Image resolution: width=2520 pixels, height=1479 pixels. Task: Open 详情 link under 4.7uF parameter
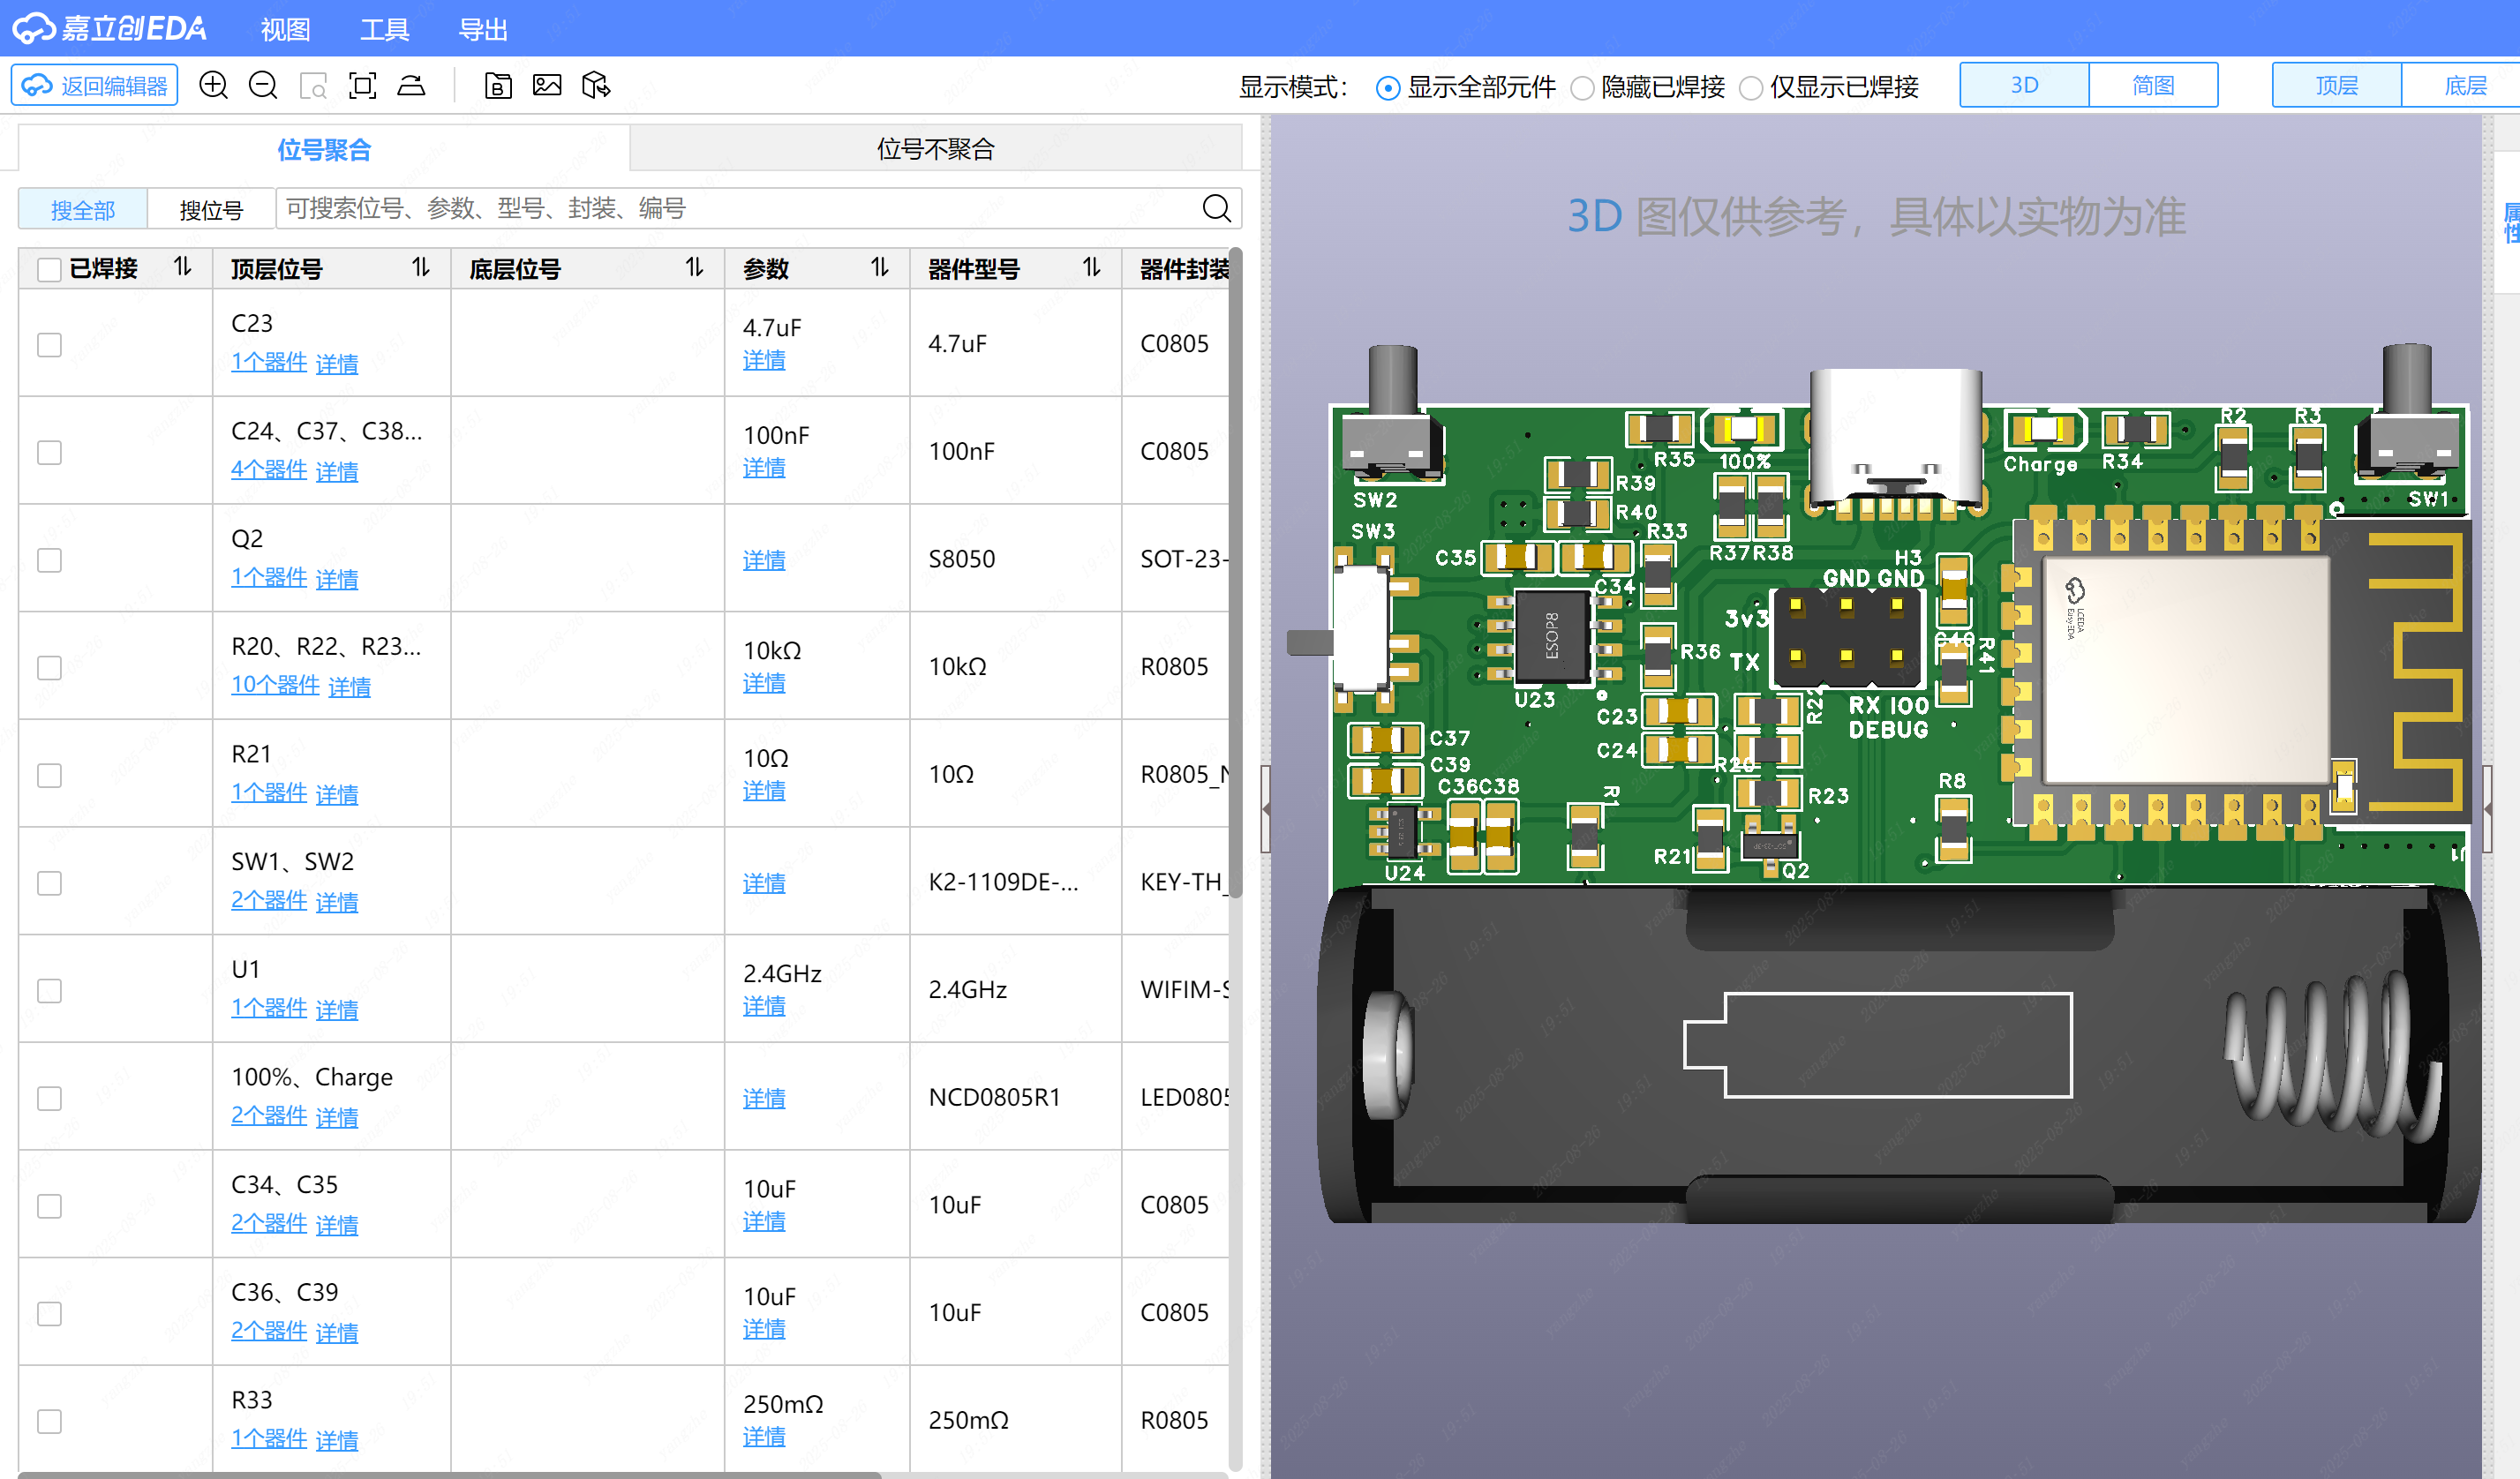tap(764, 360)
